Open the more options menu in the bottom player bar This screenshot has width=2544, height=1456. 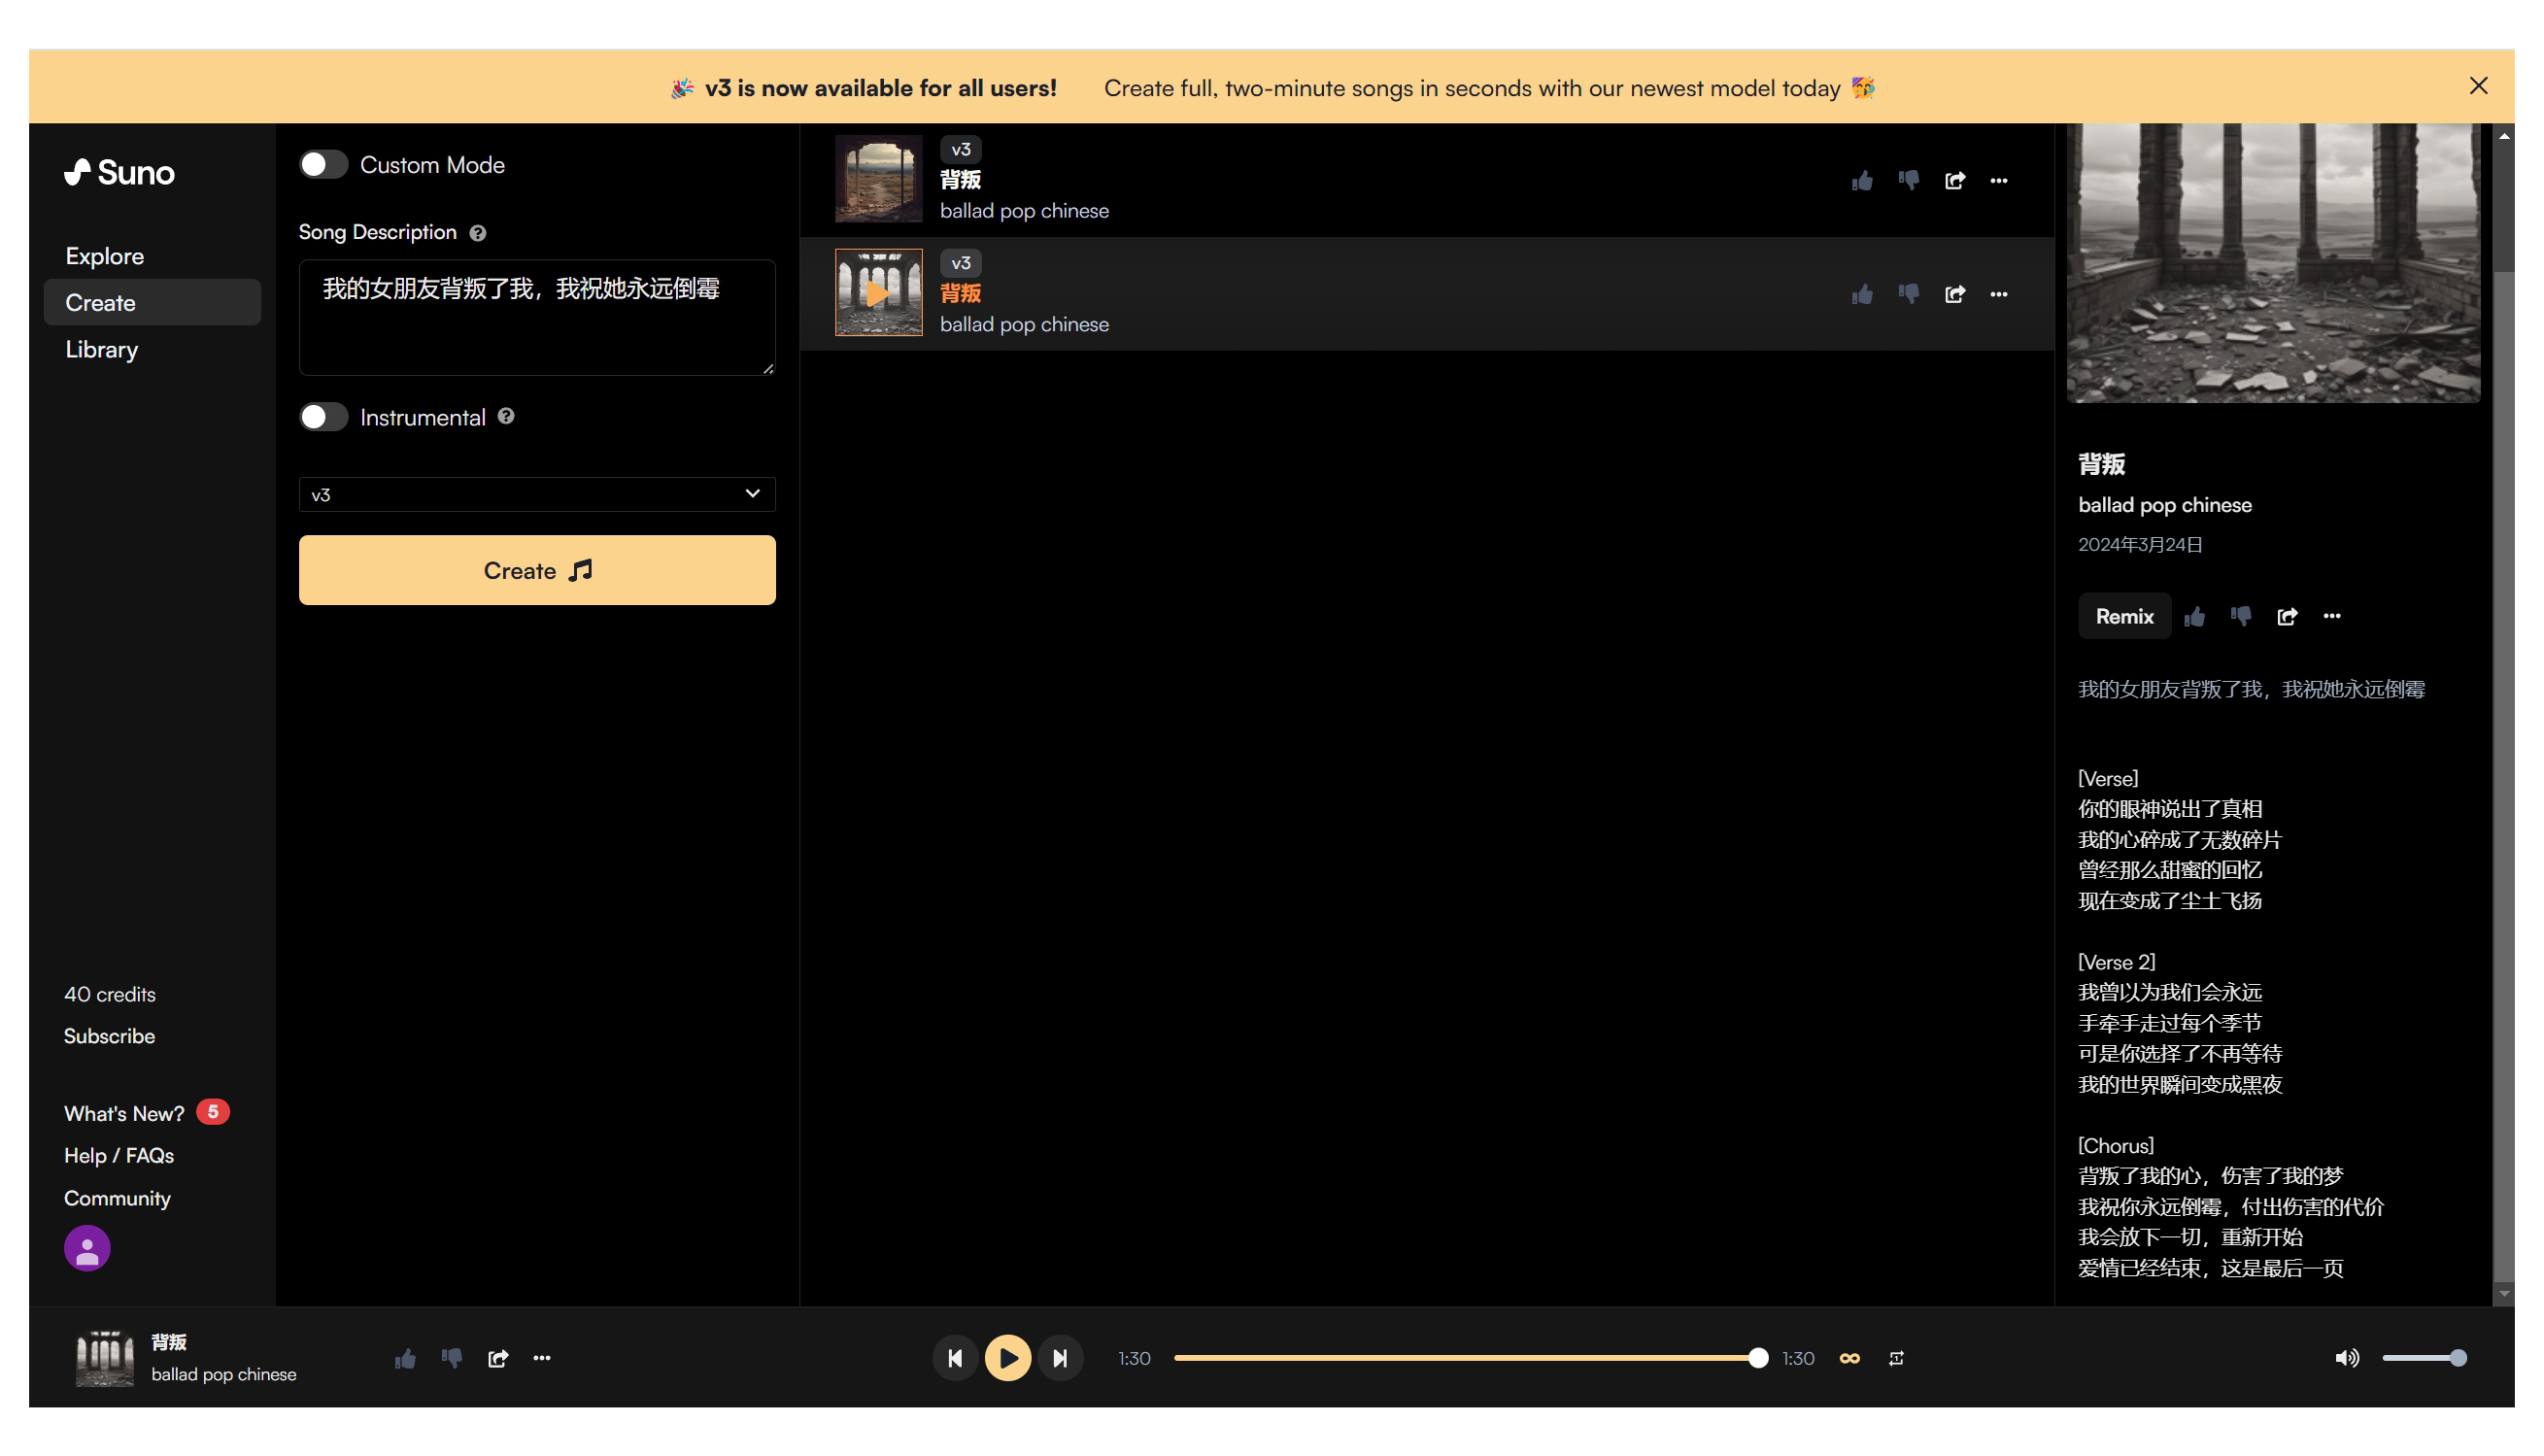point(542,1358)
